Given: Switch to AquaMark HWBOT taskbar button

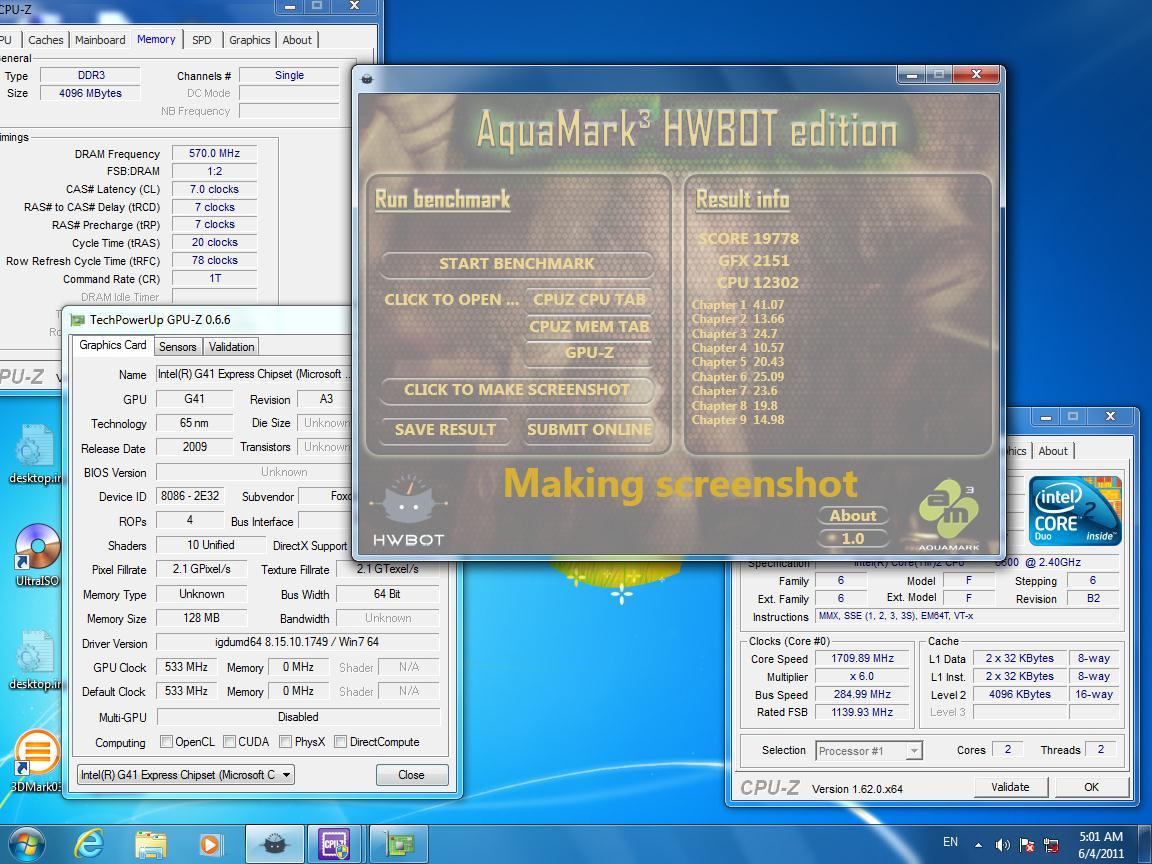Looking at the screenshot, I should (x=275, y=844).
